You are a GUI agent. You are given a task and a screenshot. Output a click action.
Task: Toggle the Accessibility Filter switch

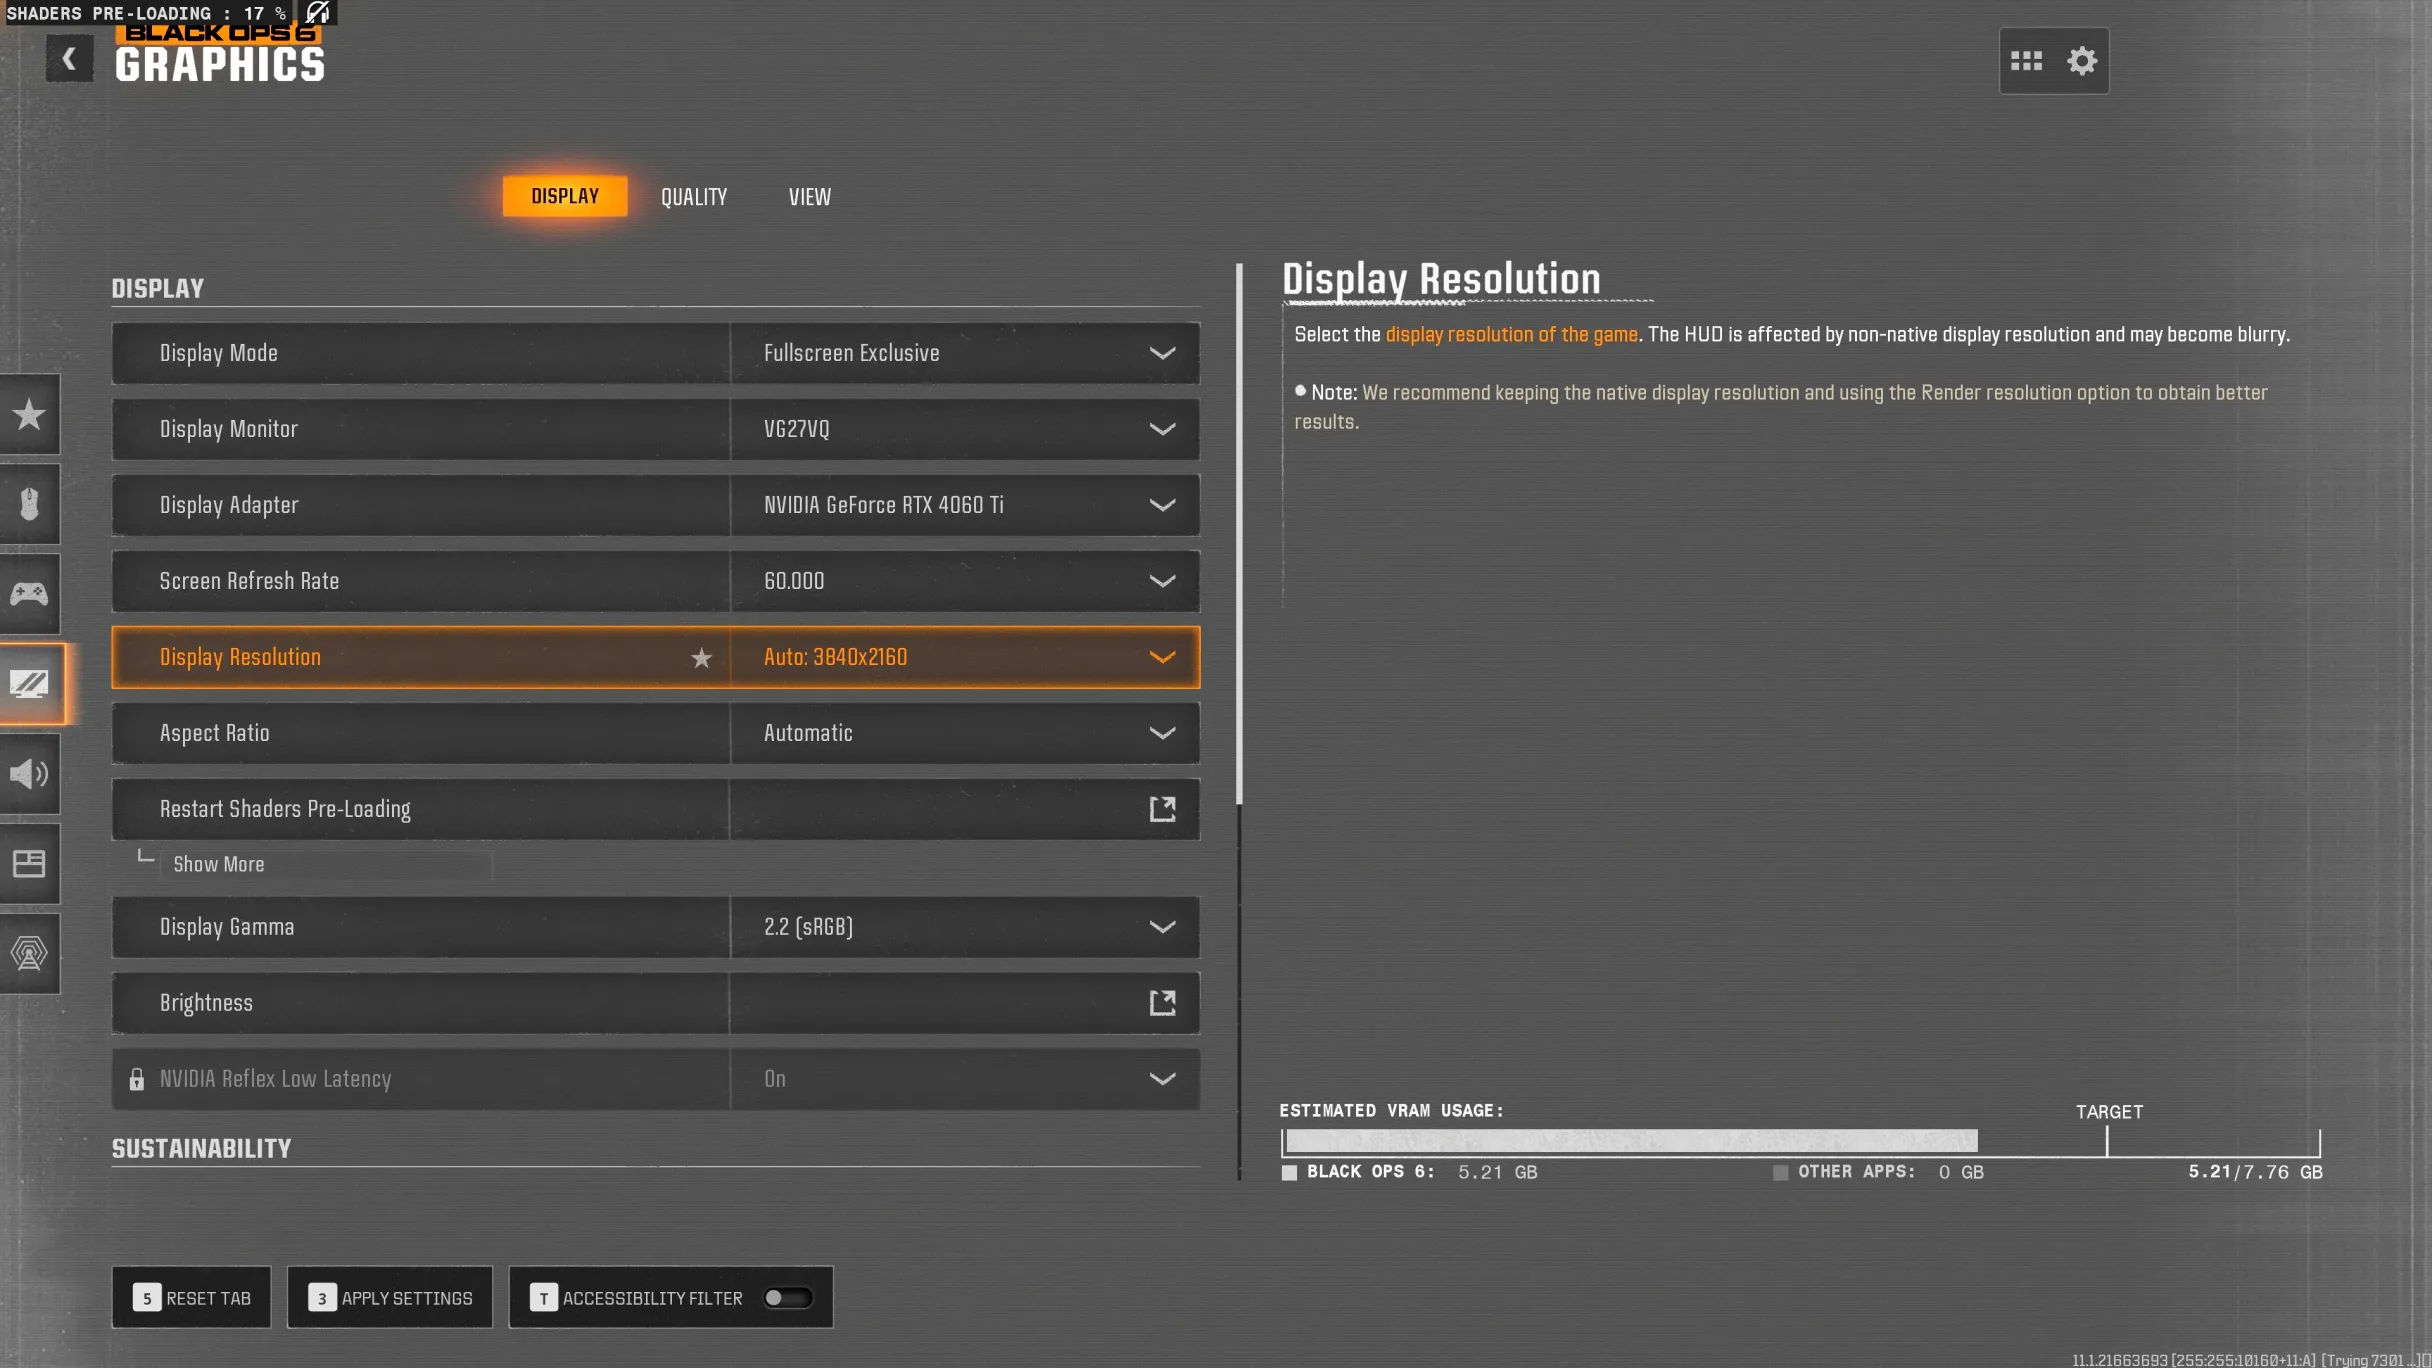tap(788, 1298)
